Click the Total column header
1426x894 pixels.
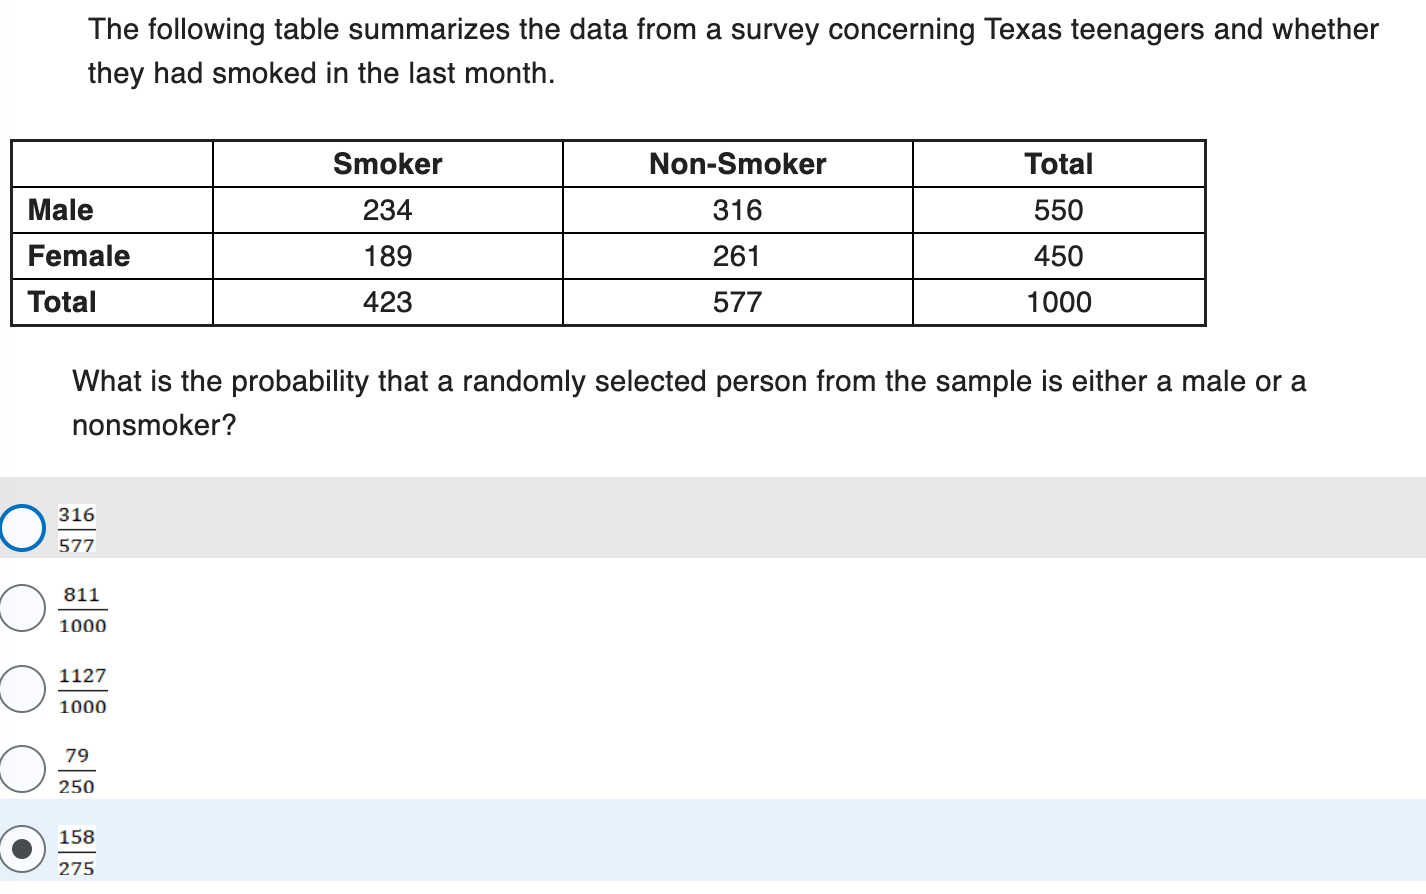point(1057,163)
